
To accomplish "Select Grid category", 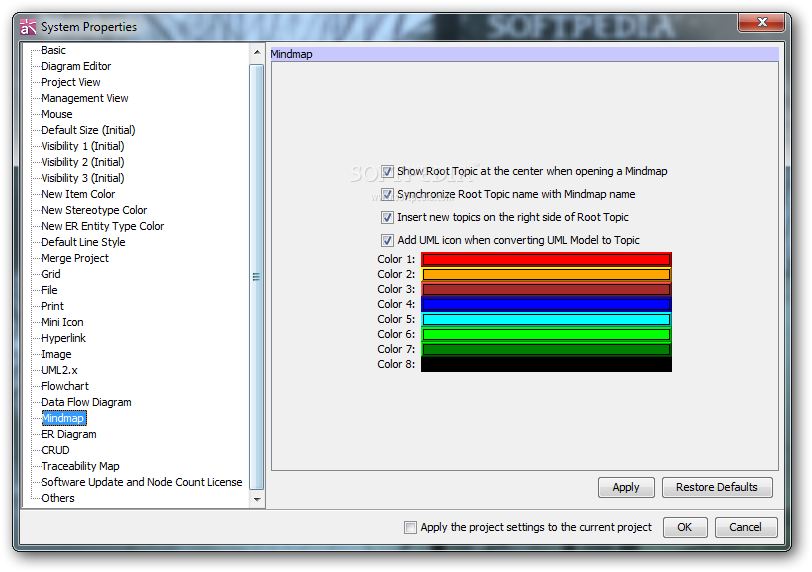I will [51, 274].
